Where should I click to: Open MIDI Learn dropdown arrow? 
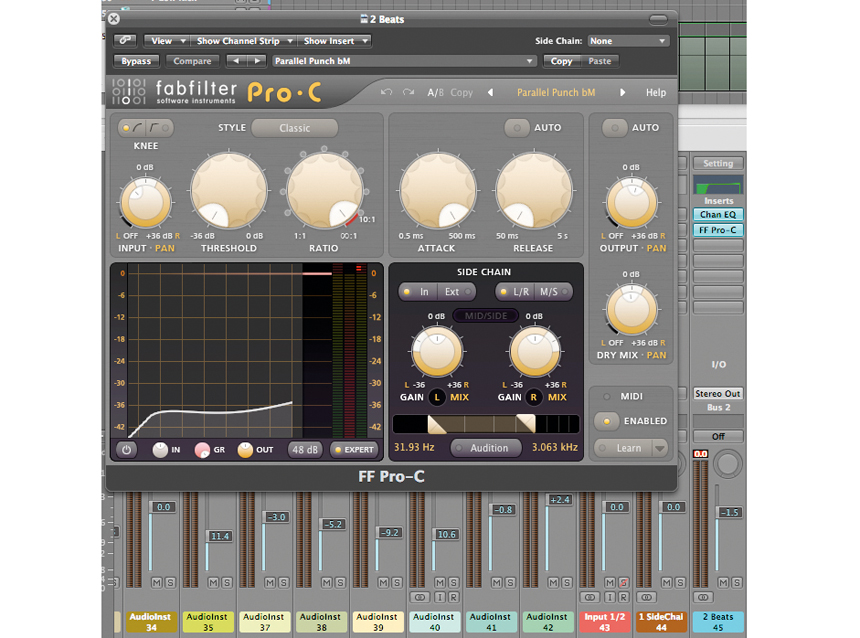click(x=659, y=448)
